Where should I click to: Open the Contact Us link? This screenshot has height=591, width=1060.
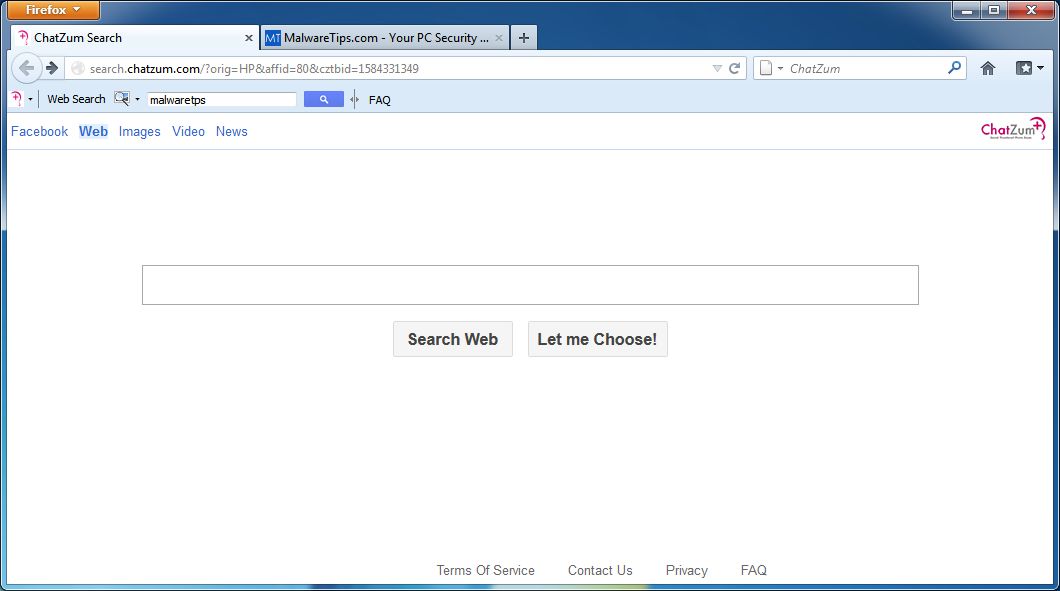(600, 570)
